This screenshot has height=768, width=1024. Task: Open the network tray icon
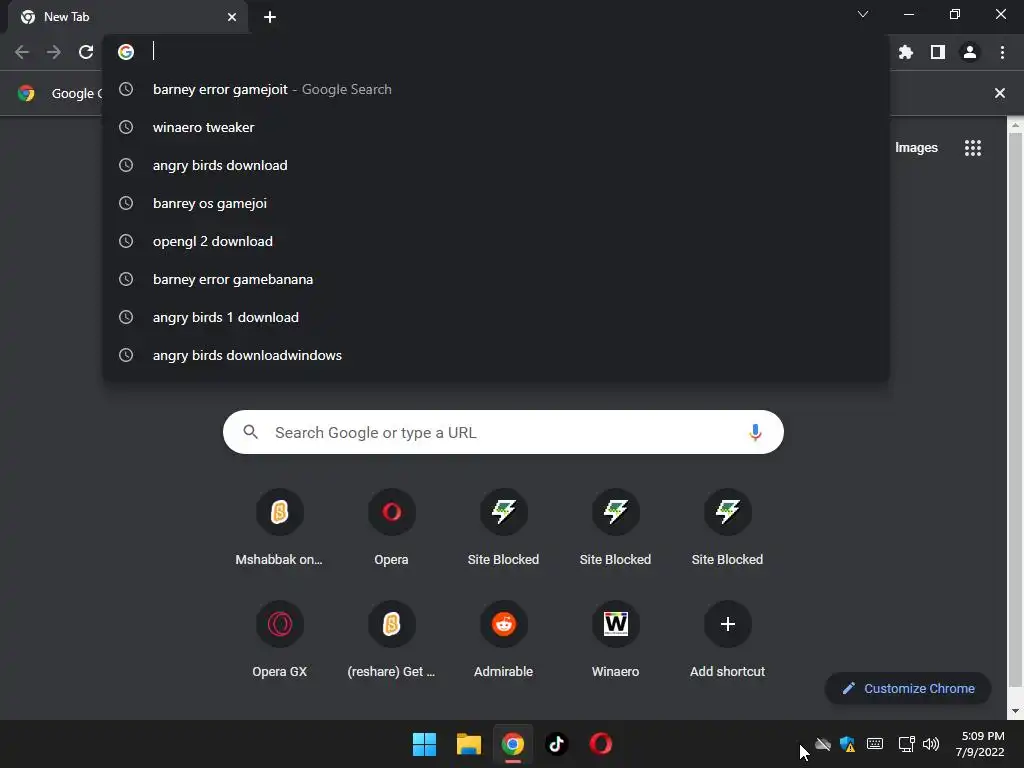pos(906,744)
